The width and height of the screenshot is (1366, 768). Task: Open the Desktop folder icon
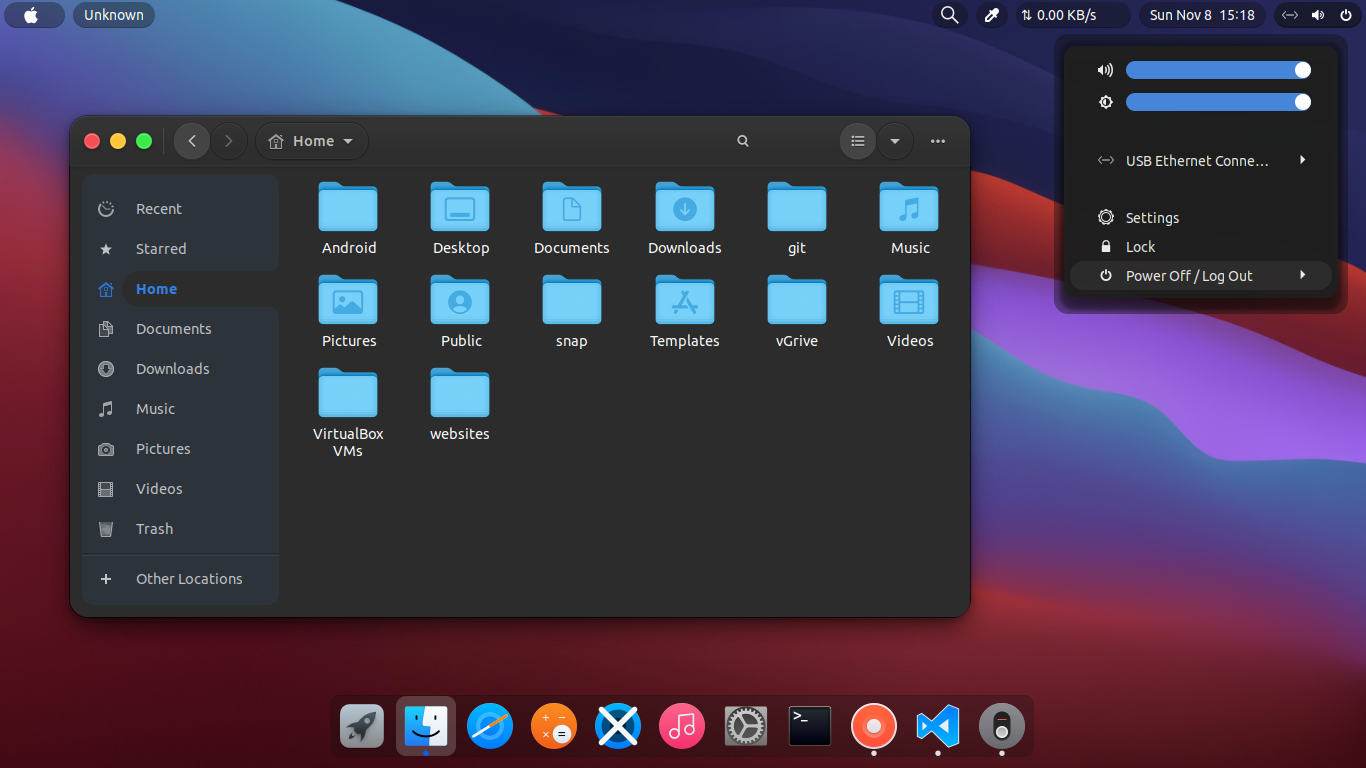(x=461, y=208)
